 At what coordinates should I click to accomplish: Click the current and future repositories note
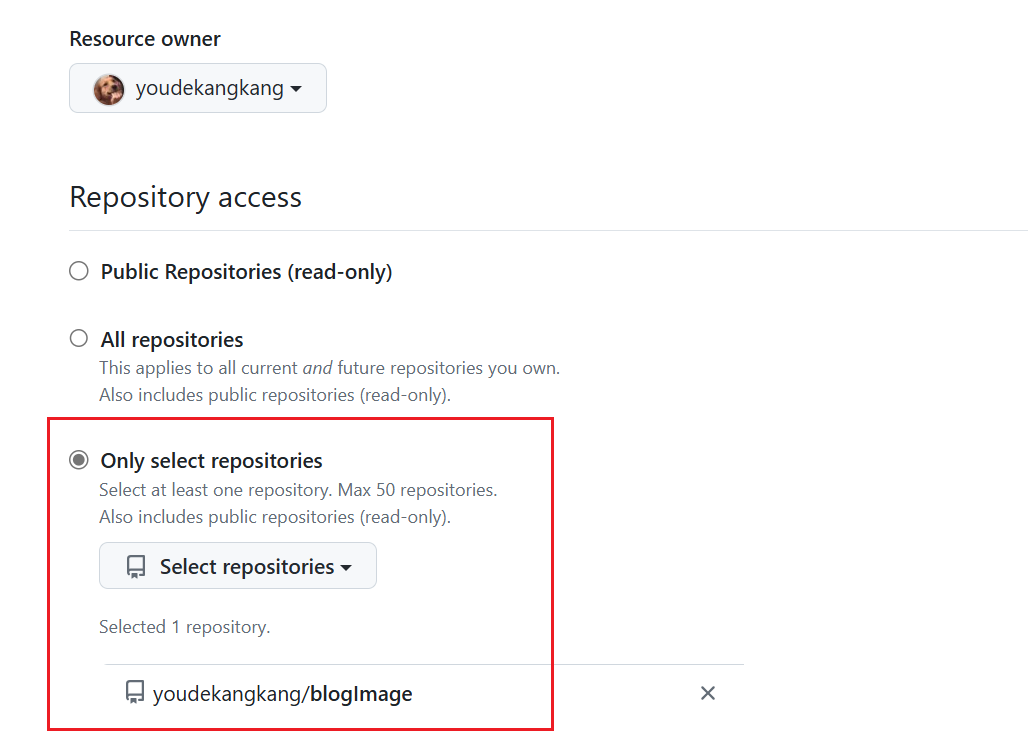click(329, 368)
